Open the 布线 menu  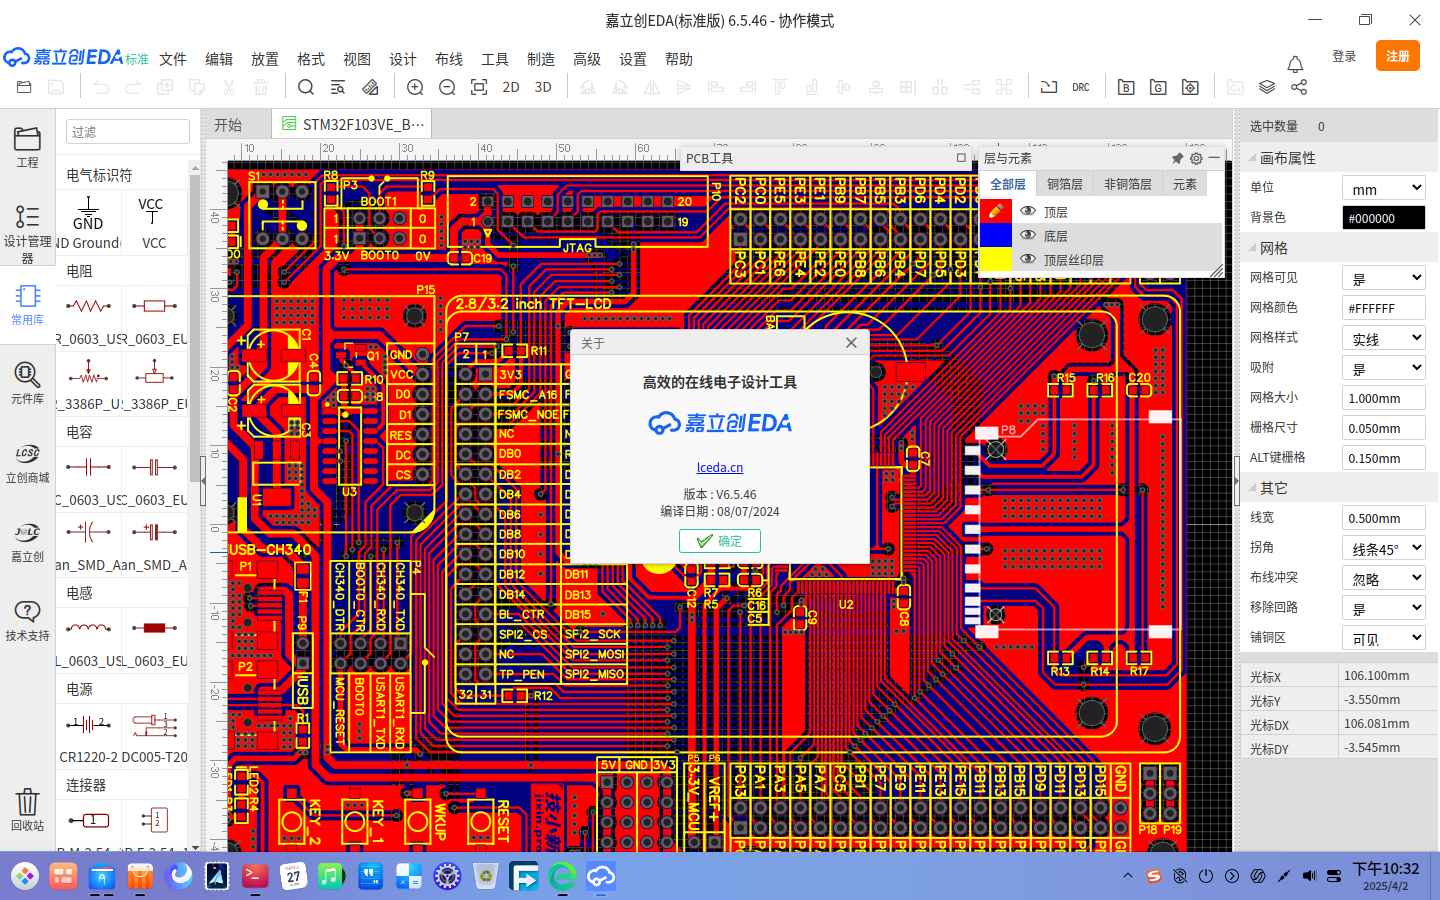click(x=449, y=59)
